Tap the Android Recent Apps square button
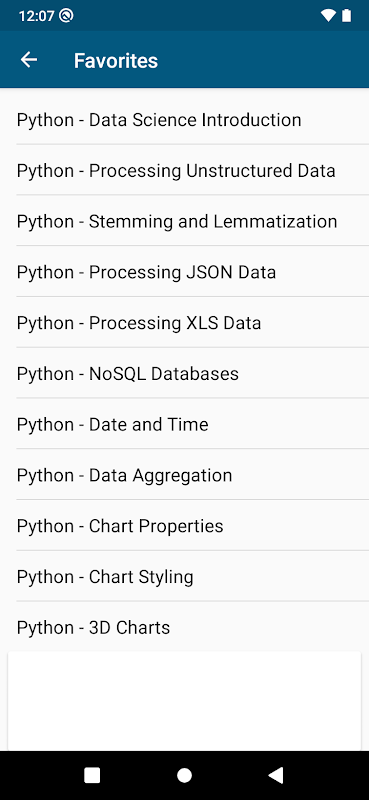The image size is (369, 800). pos(92,775)
